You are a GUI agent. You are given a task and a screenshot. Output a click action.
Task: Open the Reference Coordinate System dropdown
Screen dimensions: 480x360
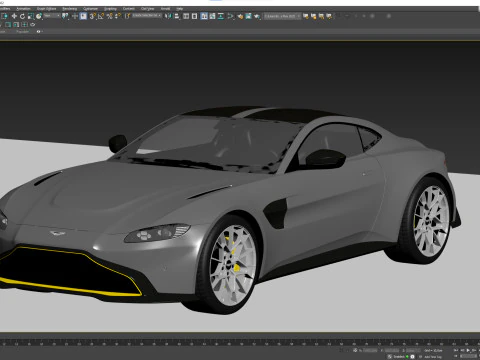click(x=52, y=16)
